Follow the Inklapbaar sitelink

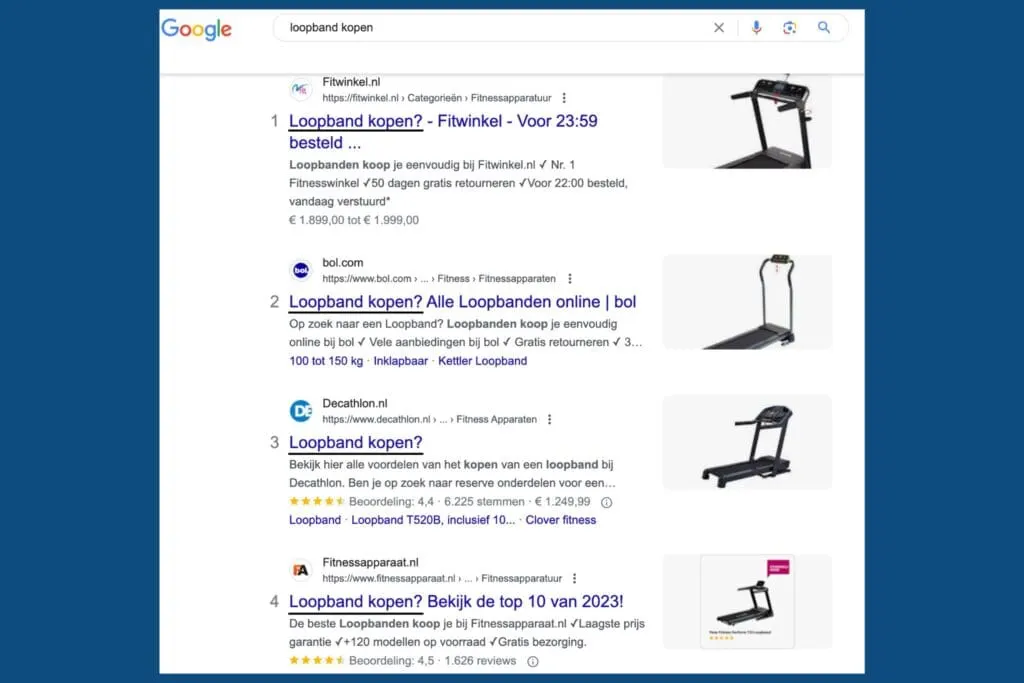(x=400, y=360)
